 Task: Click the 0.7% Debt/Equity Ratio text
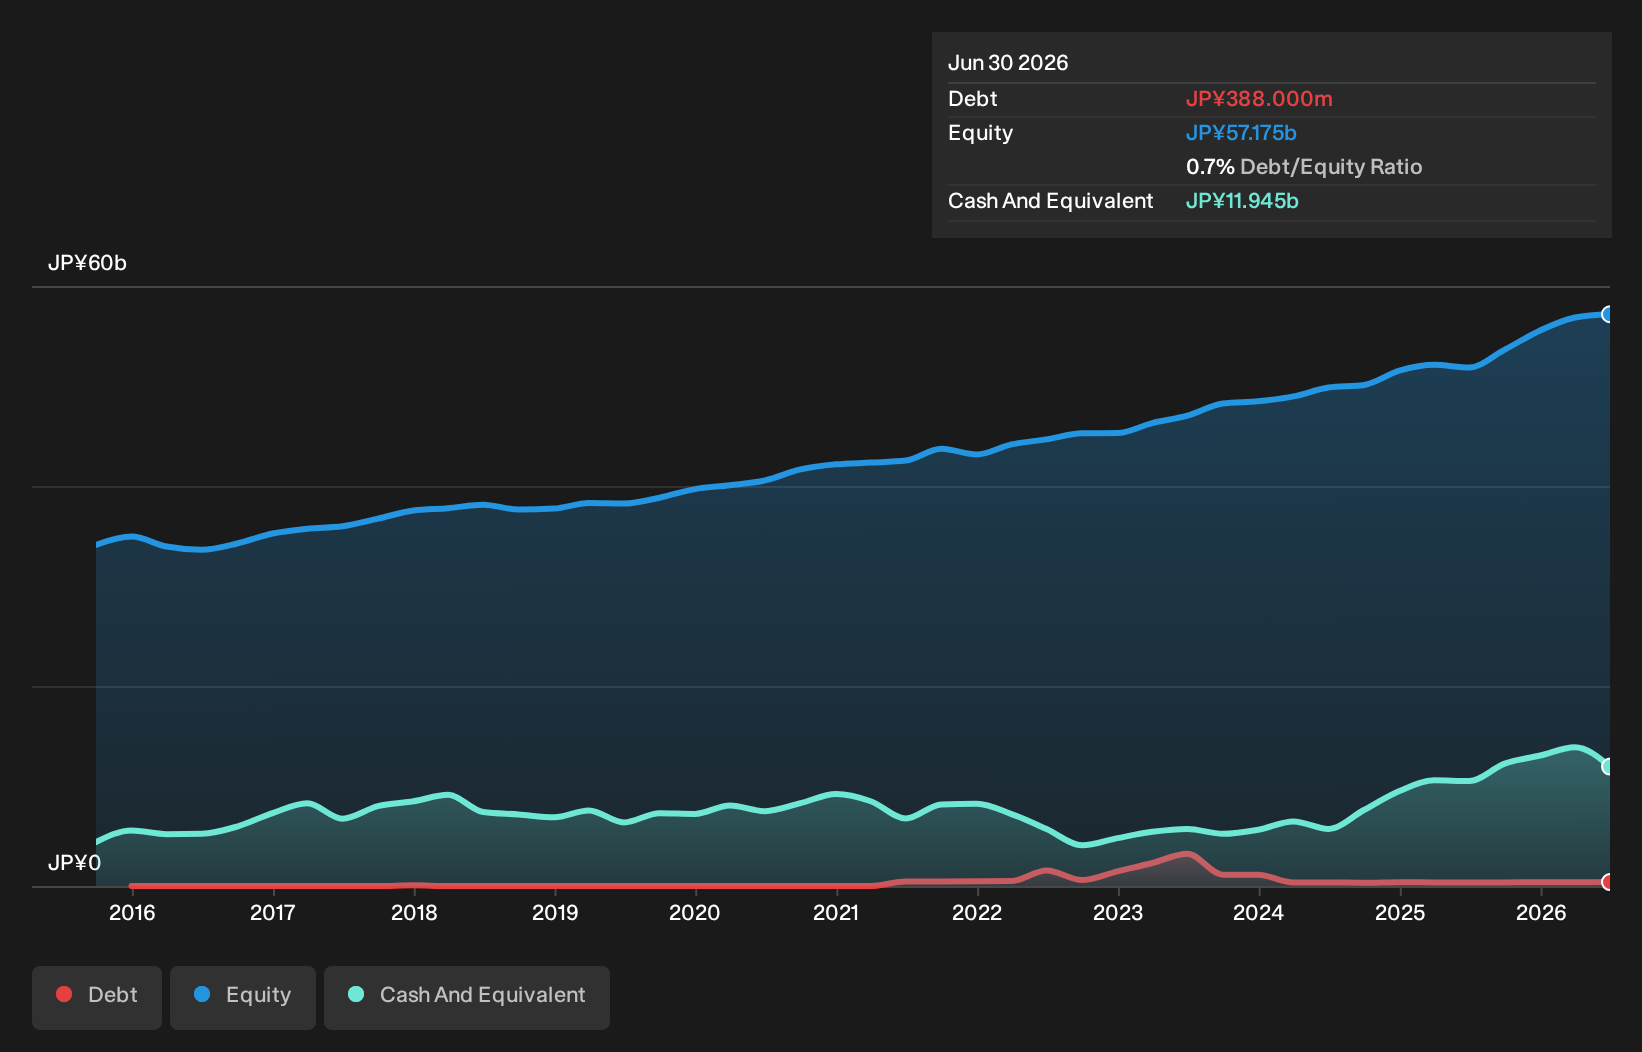(1304, 167)
